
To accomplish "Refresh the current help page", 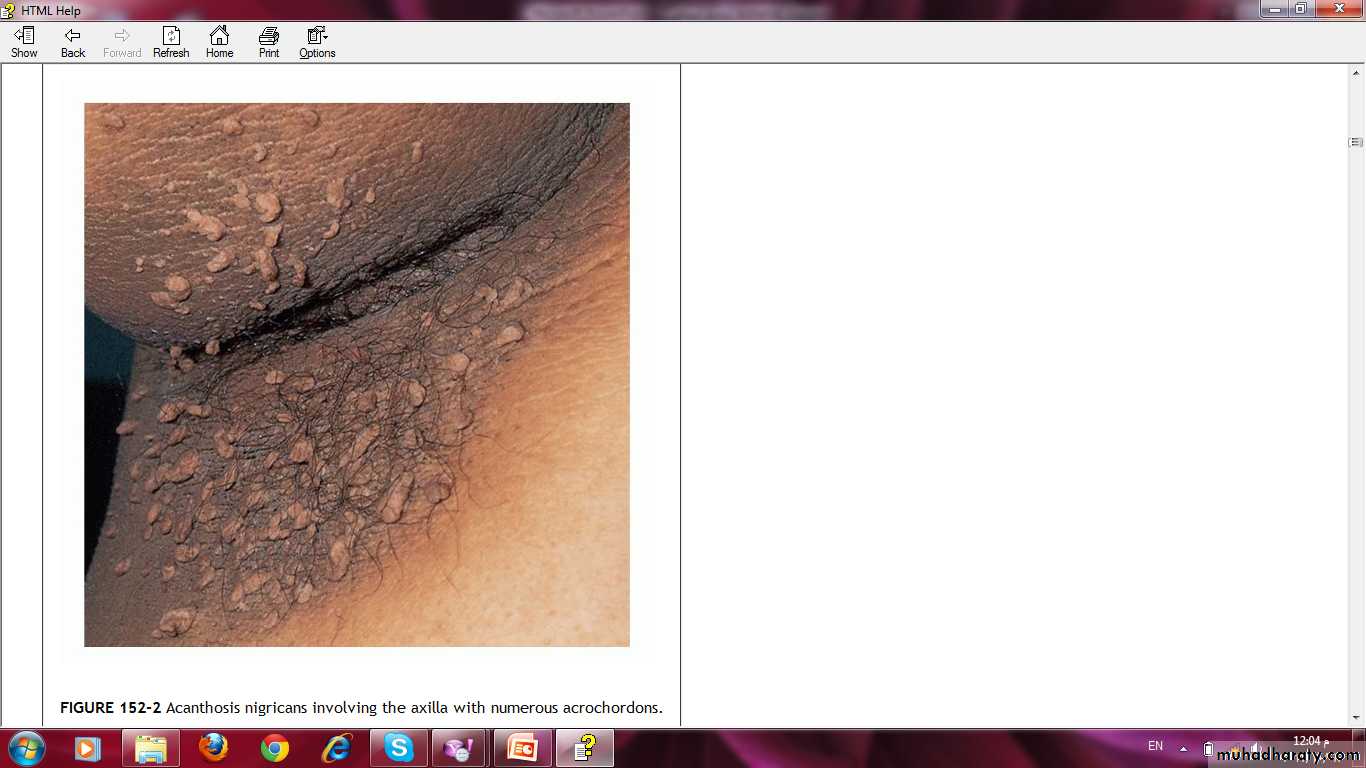I will (x=171, y=42).
